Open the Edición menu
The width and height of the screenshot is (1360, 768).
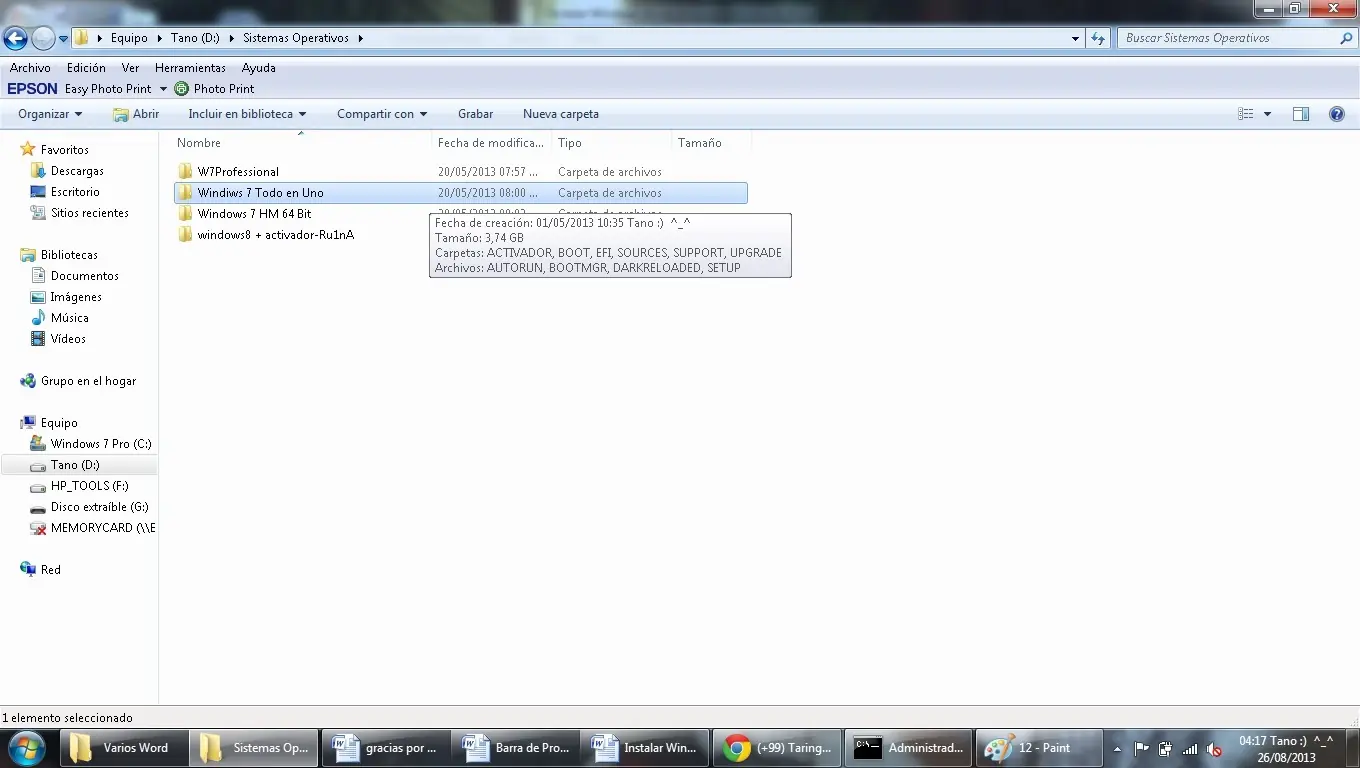point(86,68)
